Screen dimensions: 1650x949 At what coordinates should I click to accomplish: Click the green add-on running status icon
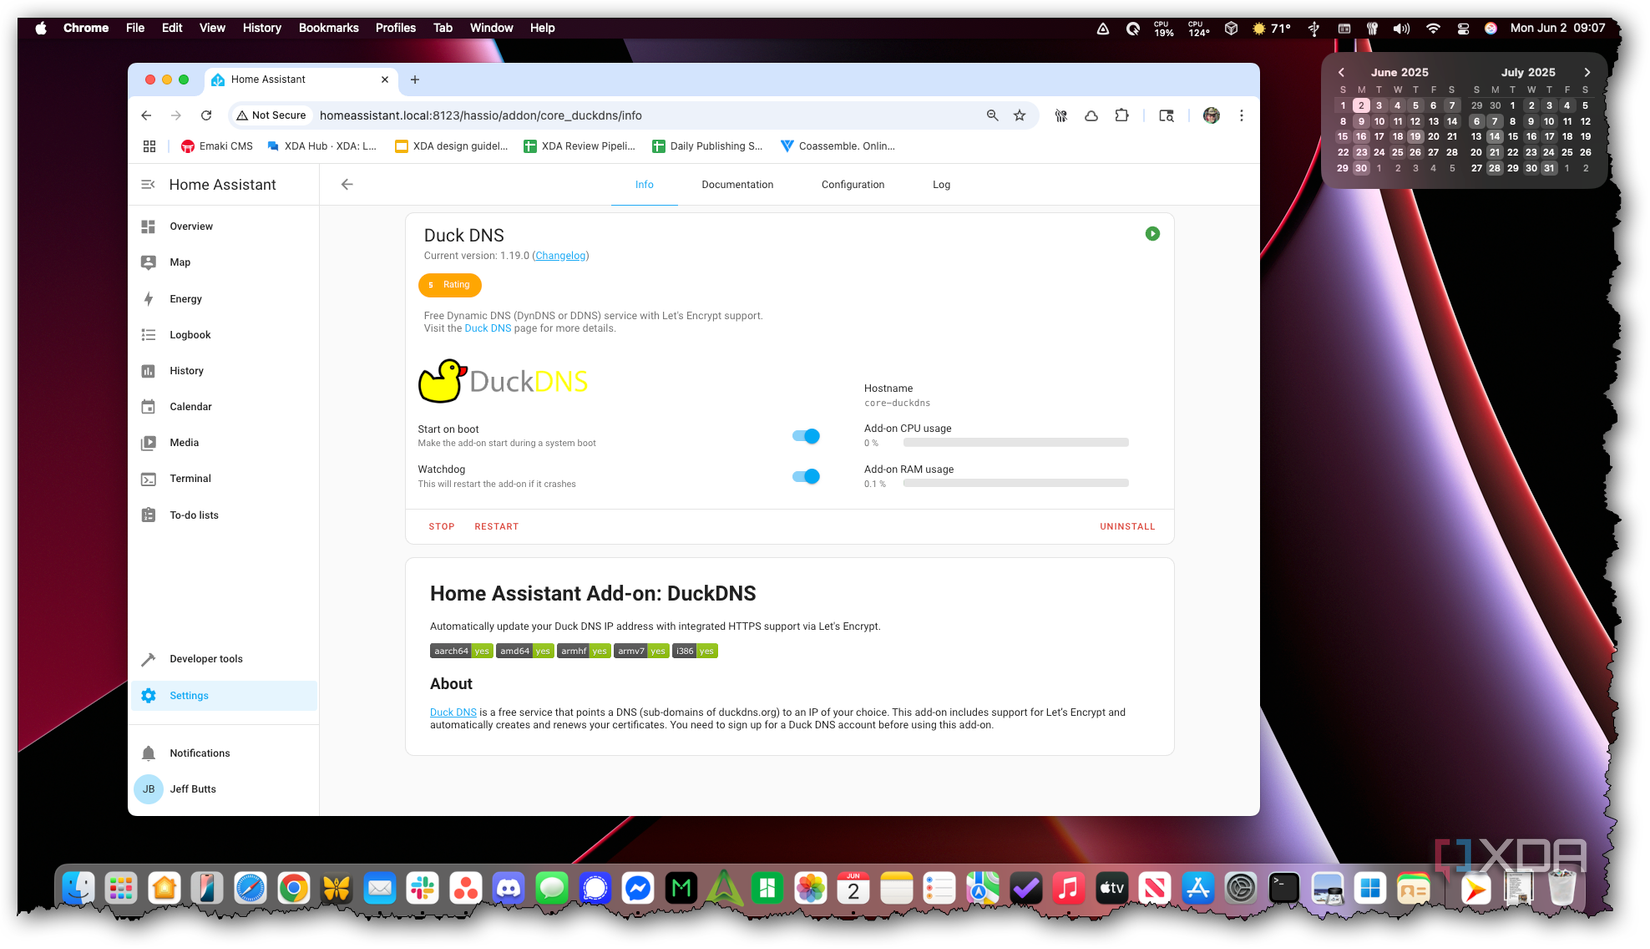pyautogui.click(x=1152, y=234)
